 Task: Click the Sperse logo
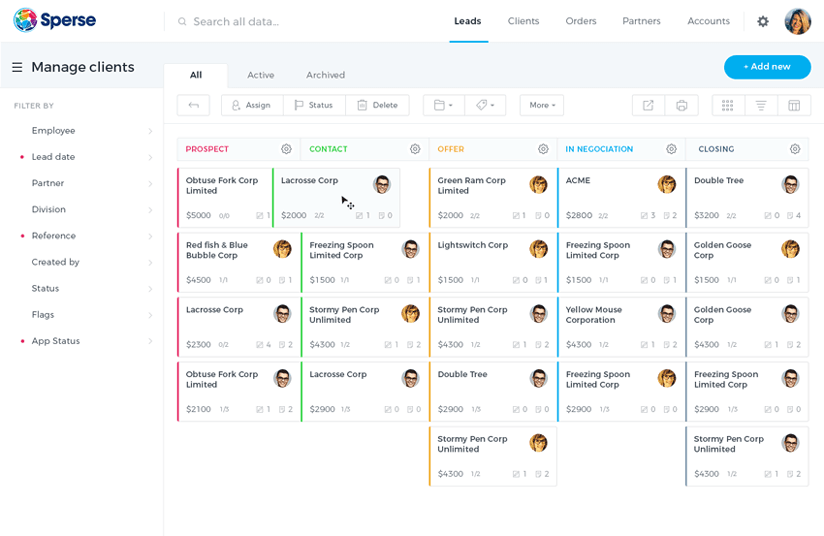click(x=55, y=20)
